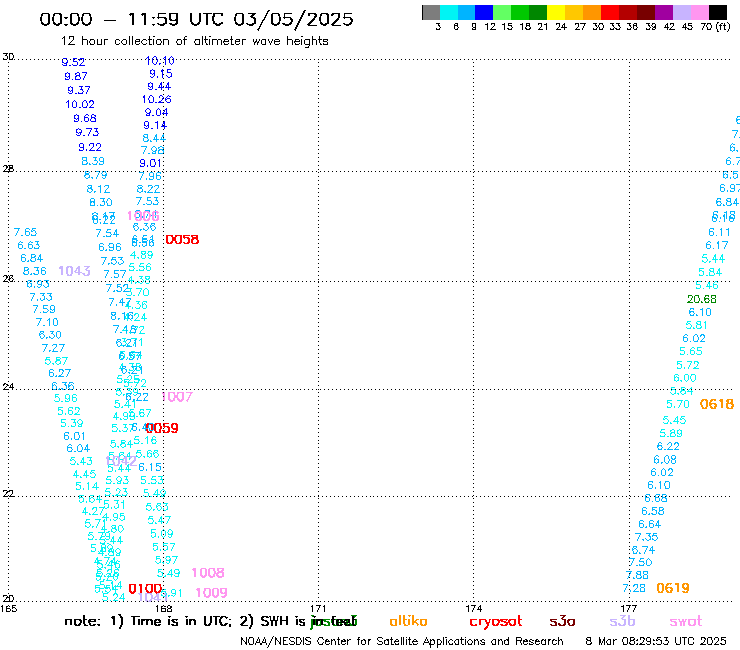Click the 171 longitude axis label
Image resolution: width=740 pixels, height=650 pixels.
point(318,608)
